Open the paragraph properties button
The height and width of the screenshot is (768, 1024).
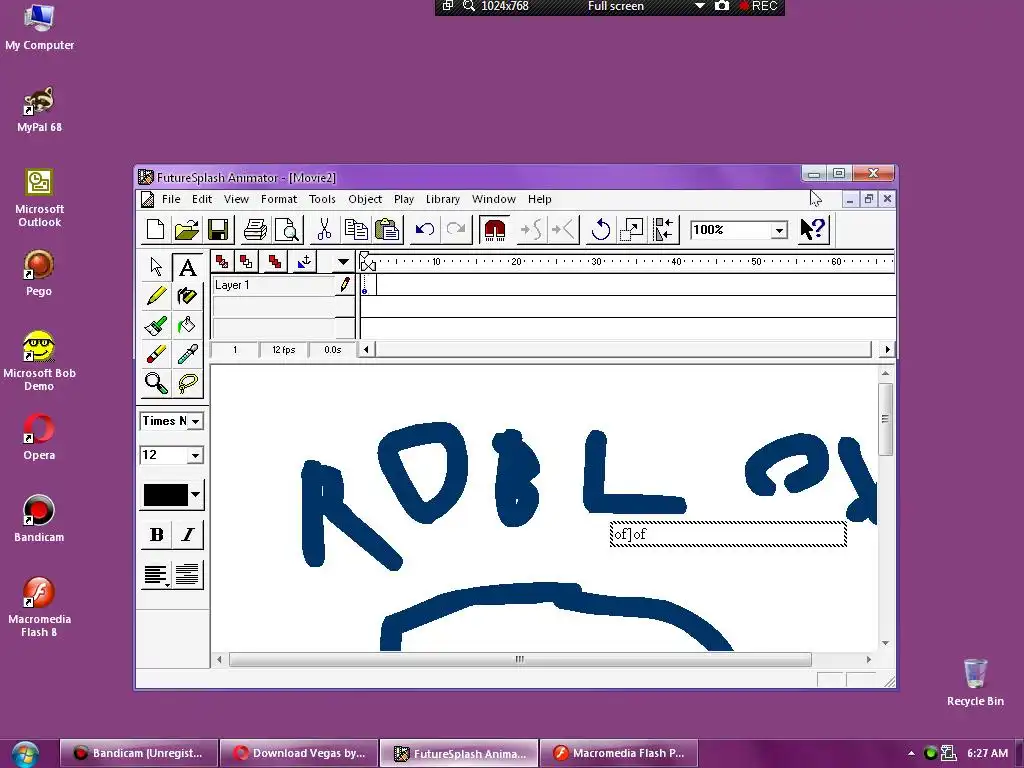tap(187, 575)
